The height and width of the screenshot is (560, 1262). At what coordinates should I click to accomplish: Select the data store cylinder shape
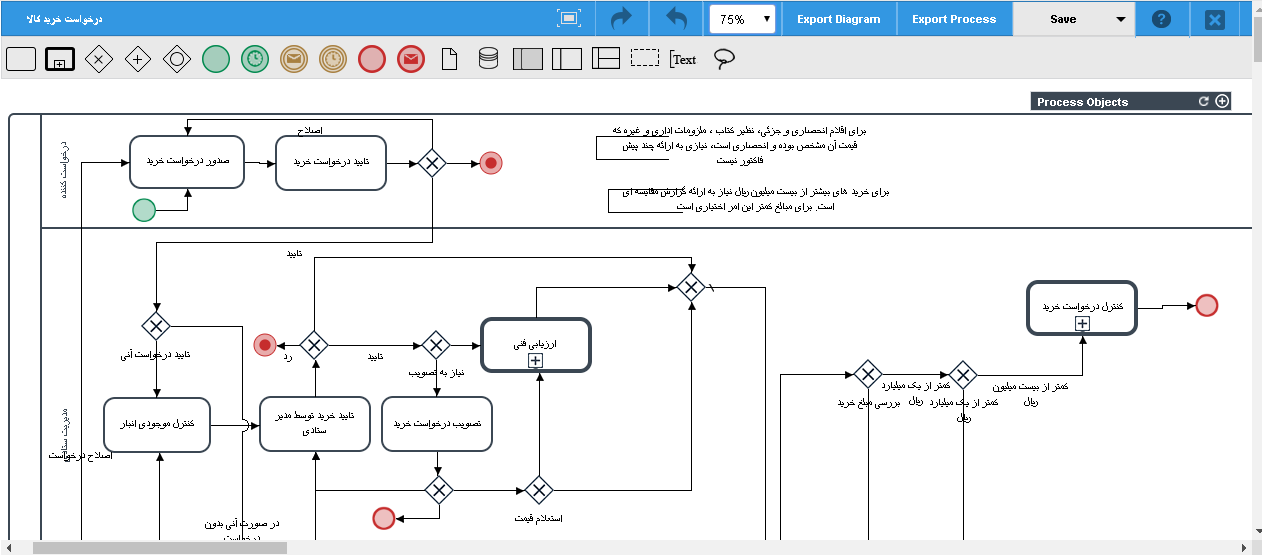pyautogui.click(x=488, y=59)
